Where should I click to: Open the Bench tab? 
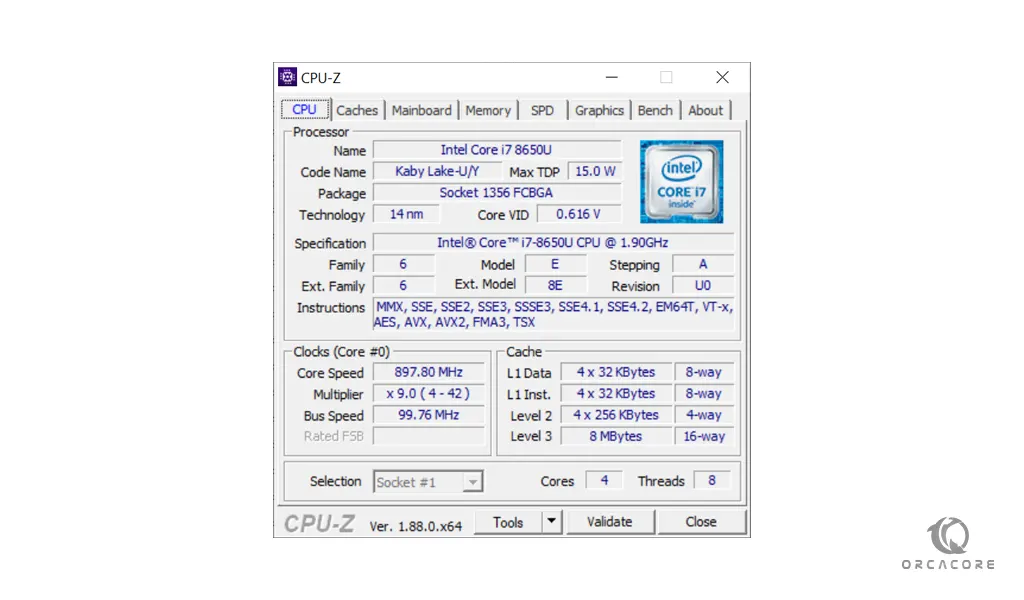pos(655,110)
